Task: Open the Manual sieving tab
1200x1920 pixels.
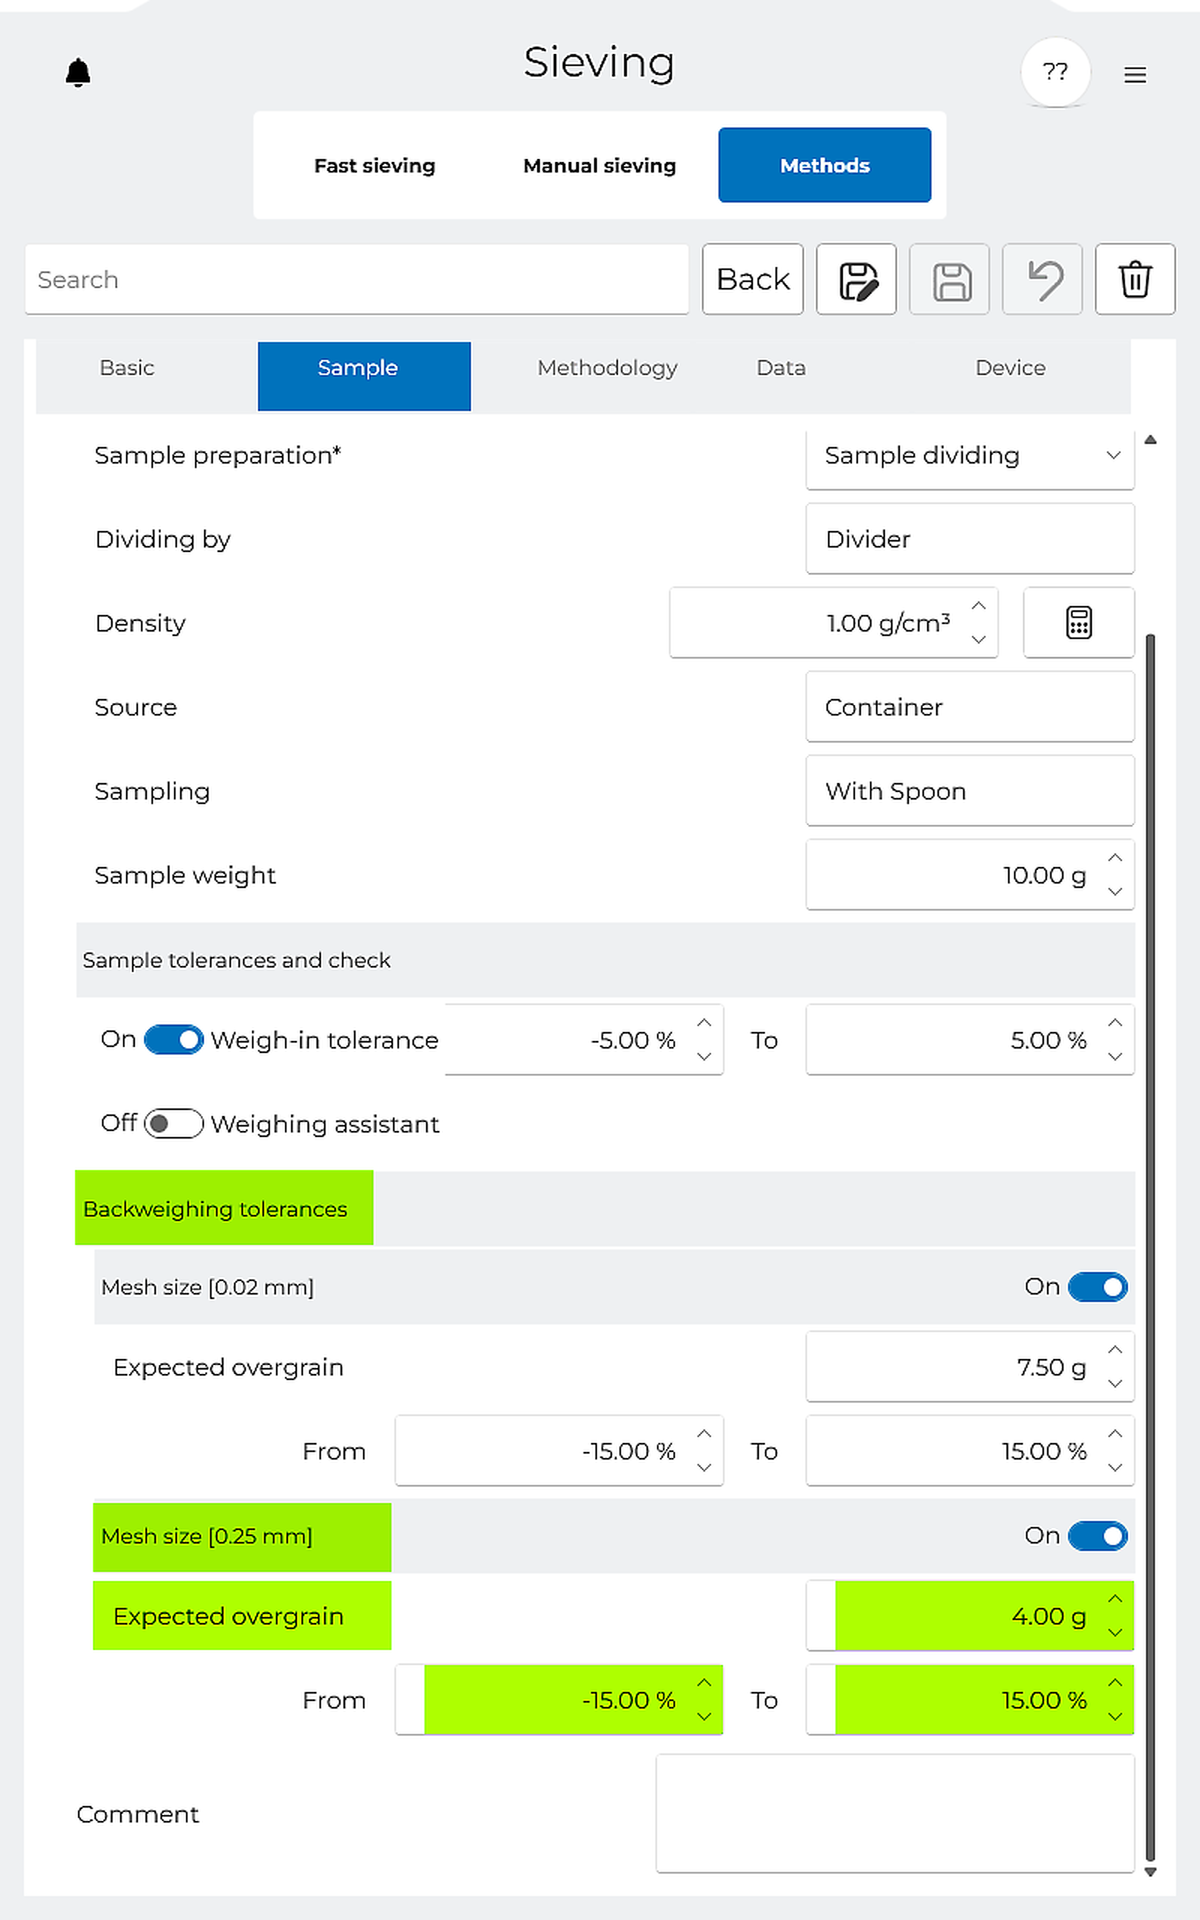Action: tap(599, 166)
